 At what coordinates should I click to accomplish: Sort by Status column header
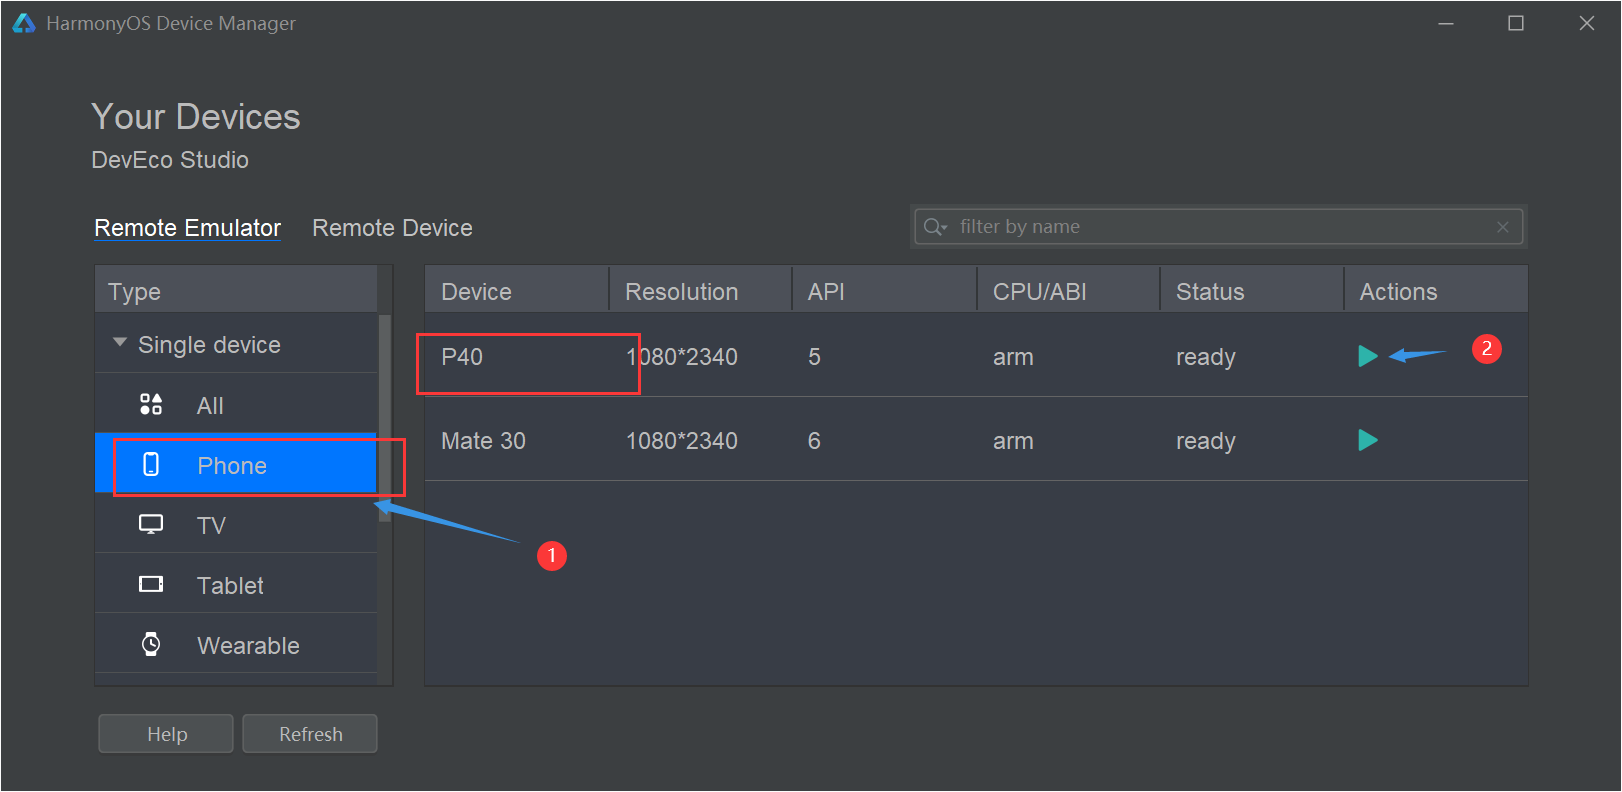coord(1251,291)
